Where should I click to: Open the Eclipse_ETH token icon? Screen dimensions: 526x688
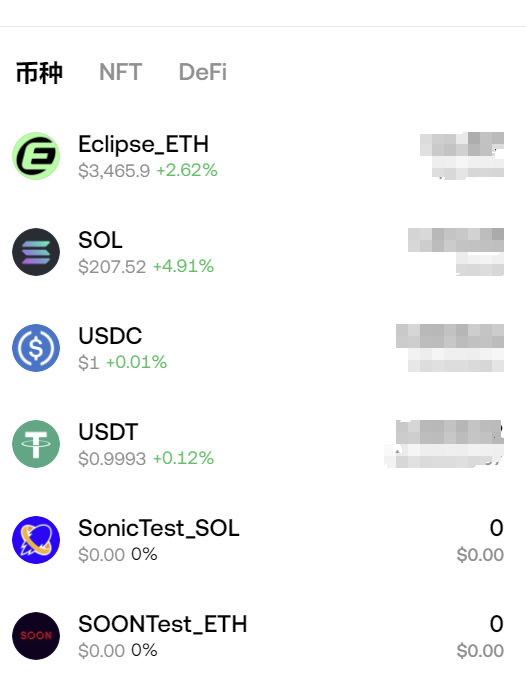pos(36,156)
